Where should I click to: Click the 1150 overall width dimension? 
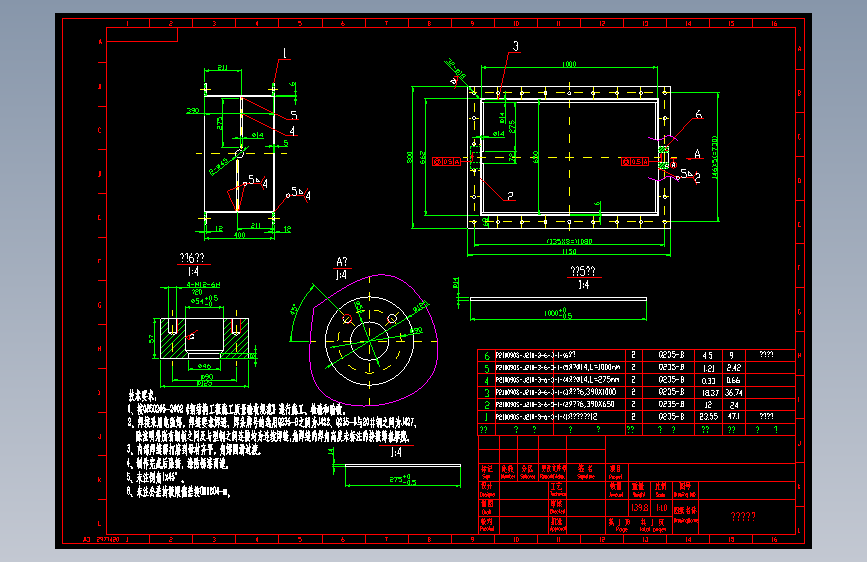click(x=569, y=252)
